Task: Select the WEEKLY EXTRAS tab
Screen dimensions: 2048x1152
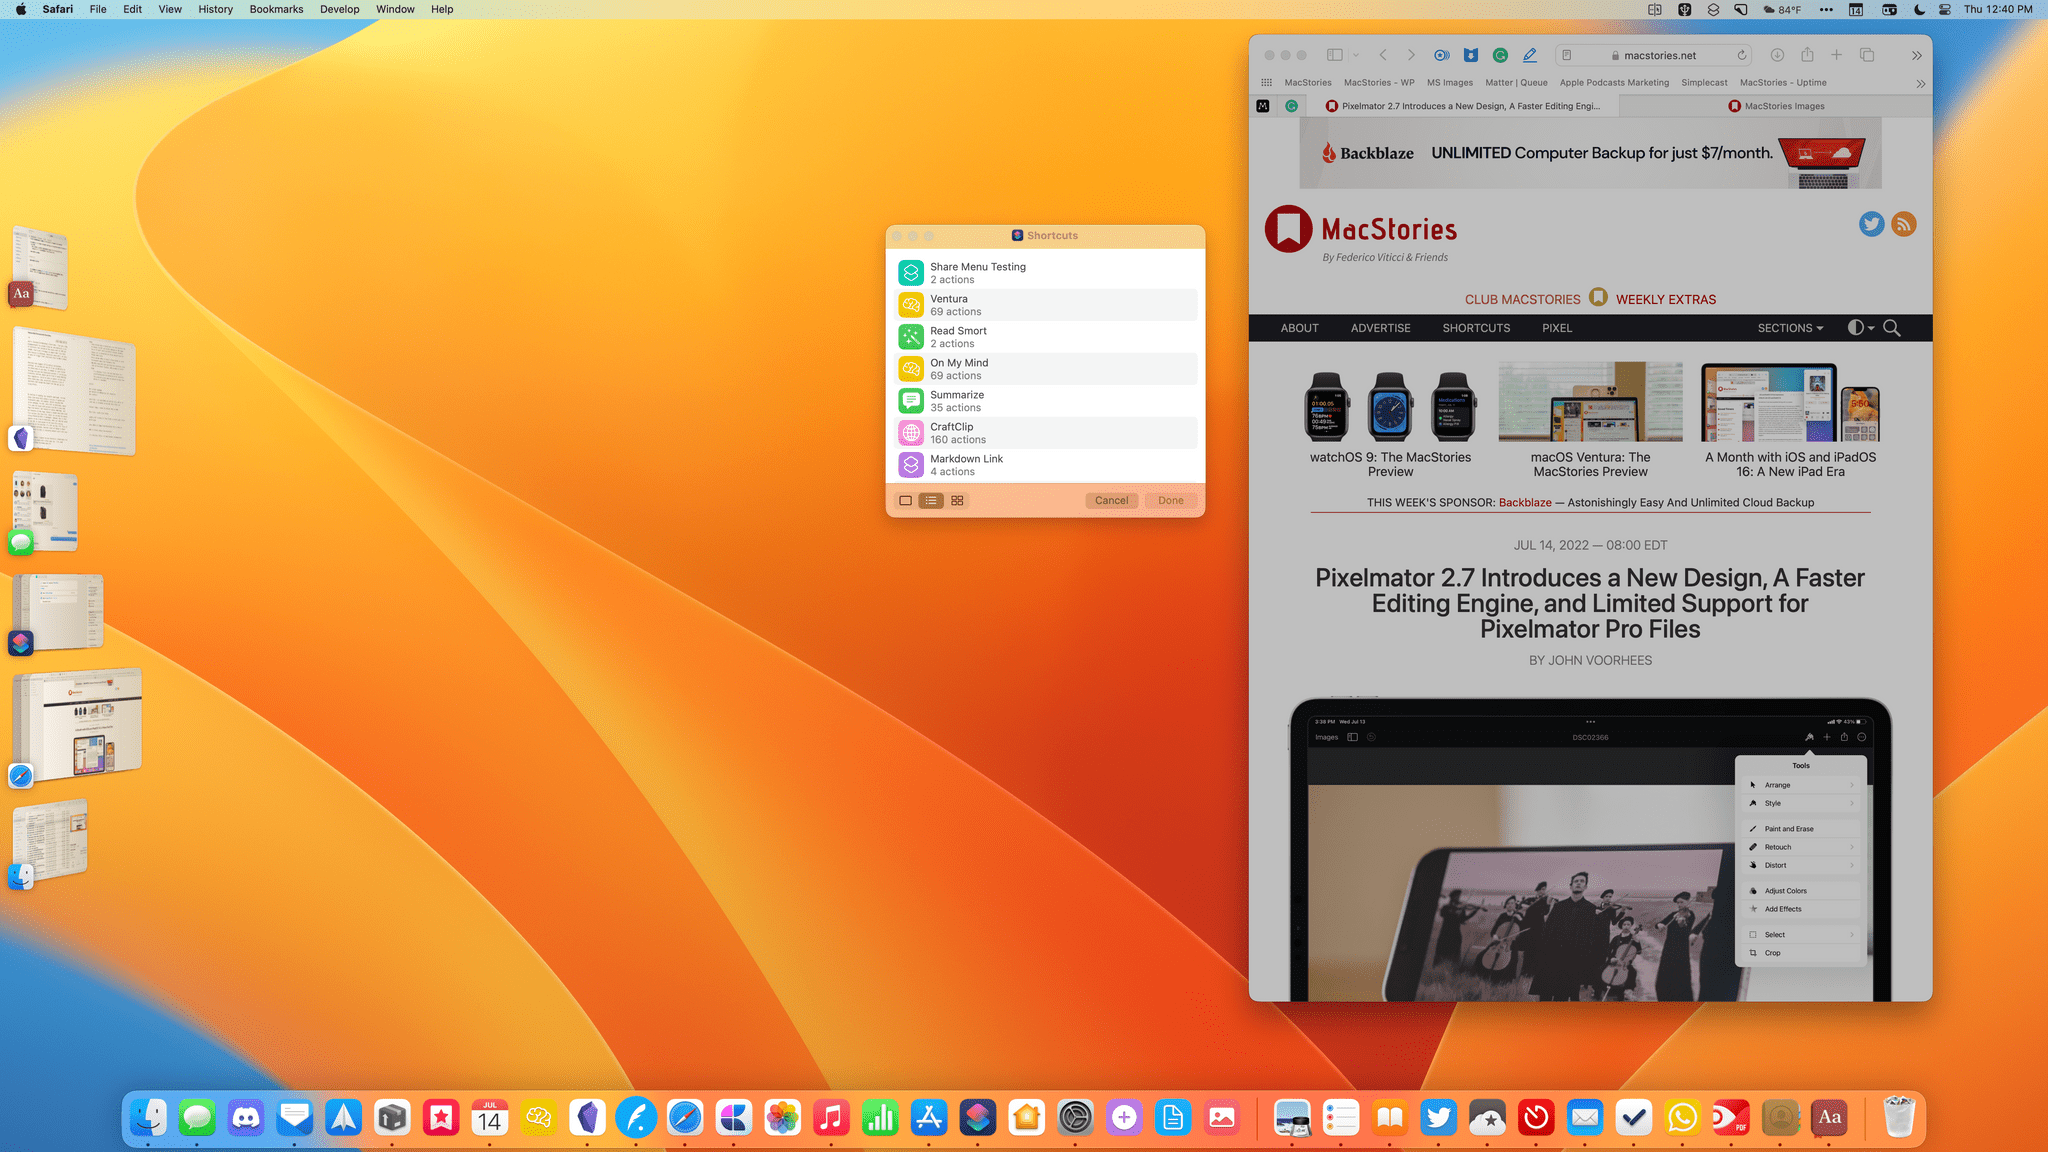Action: coord(1665,298)
